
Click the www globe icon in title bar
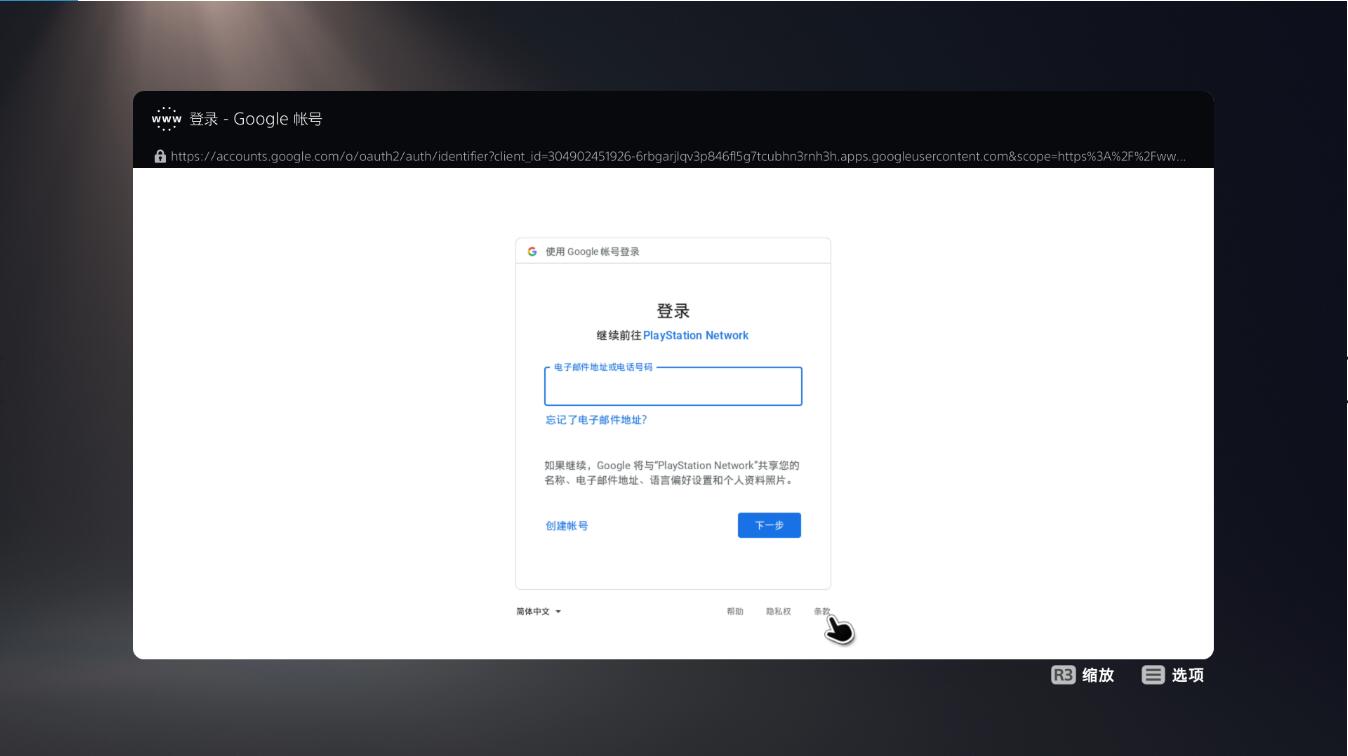coord(166,119)
